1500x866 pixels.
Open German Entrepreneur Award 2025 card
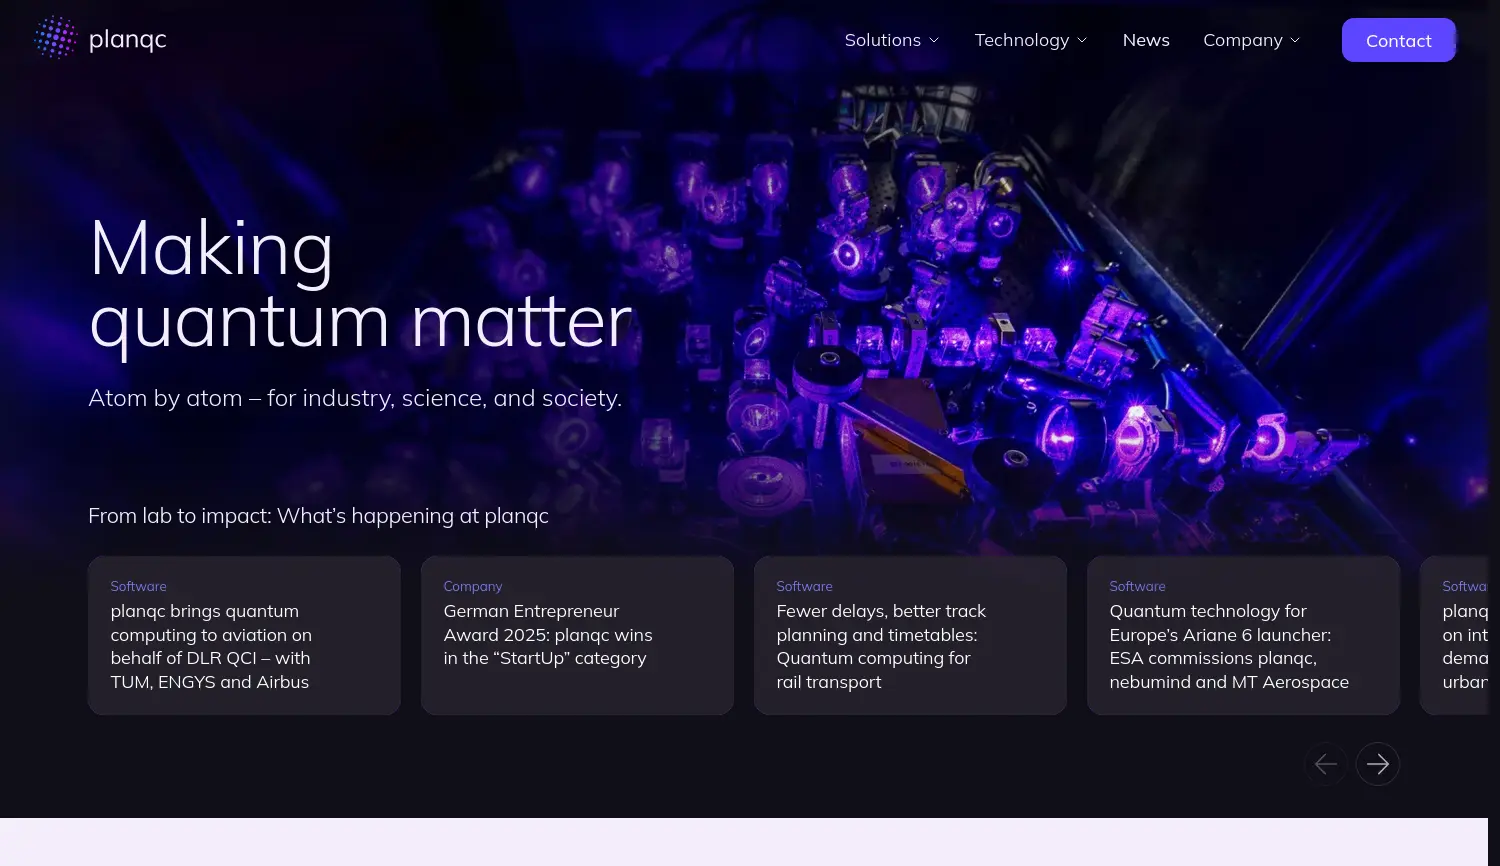click(x=577, y=635)
